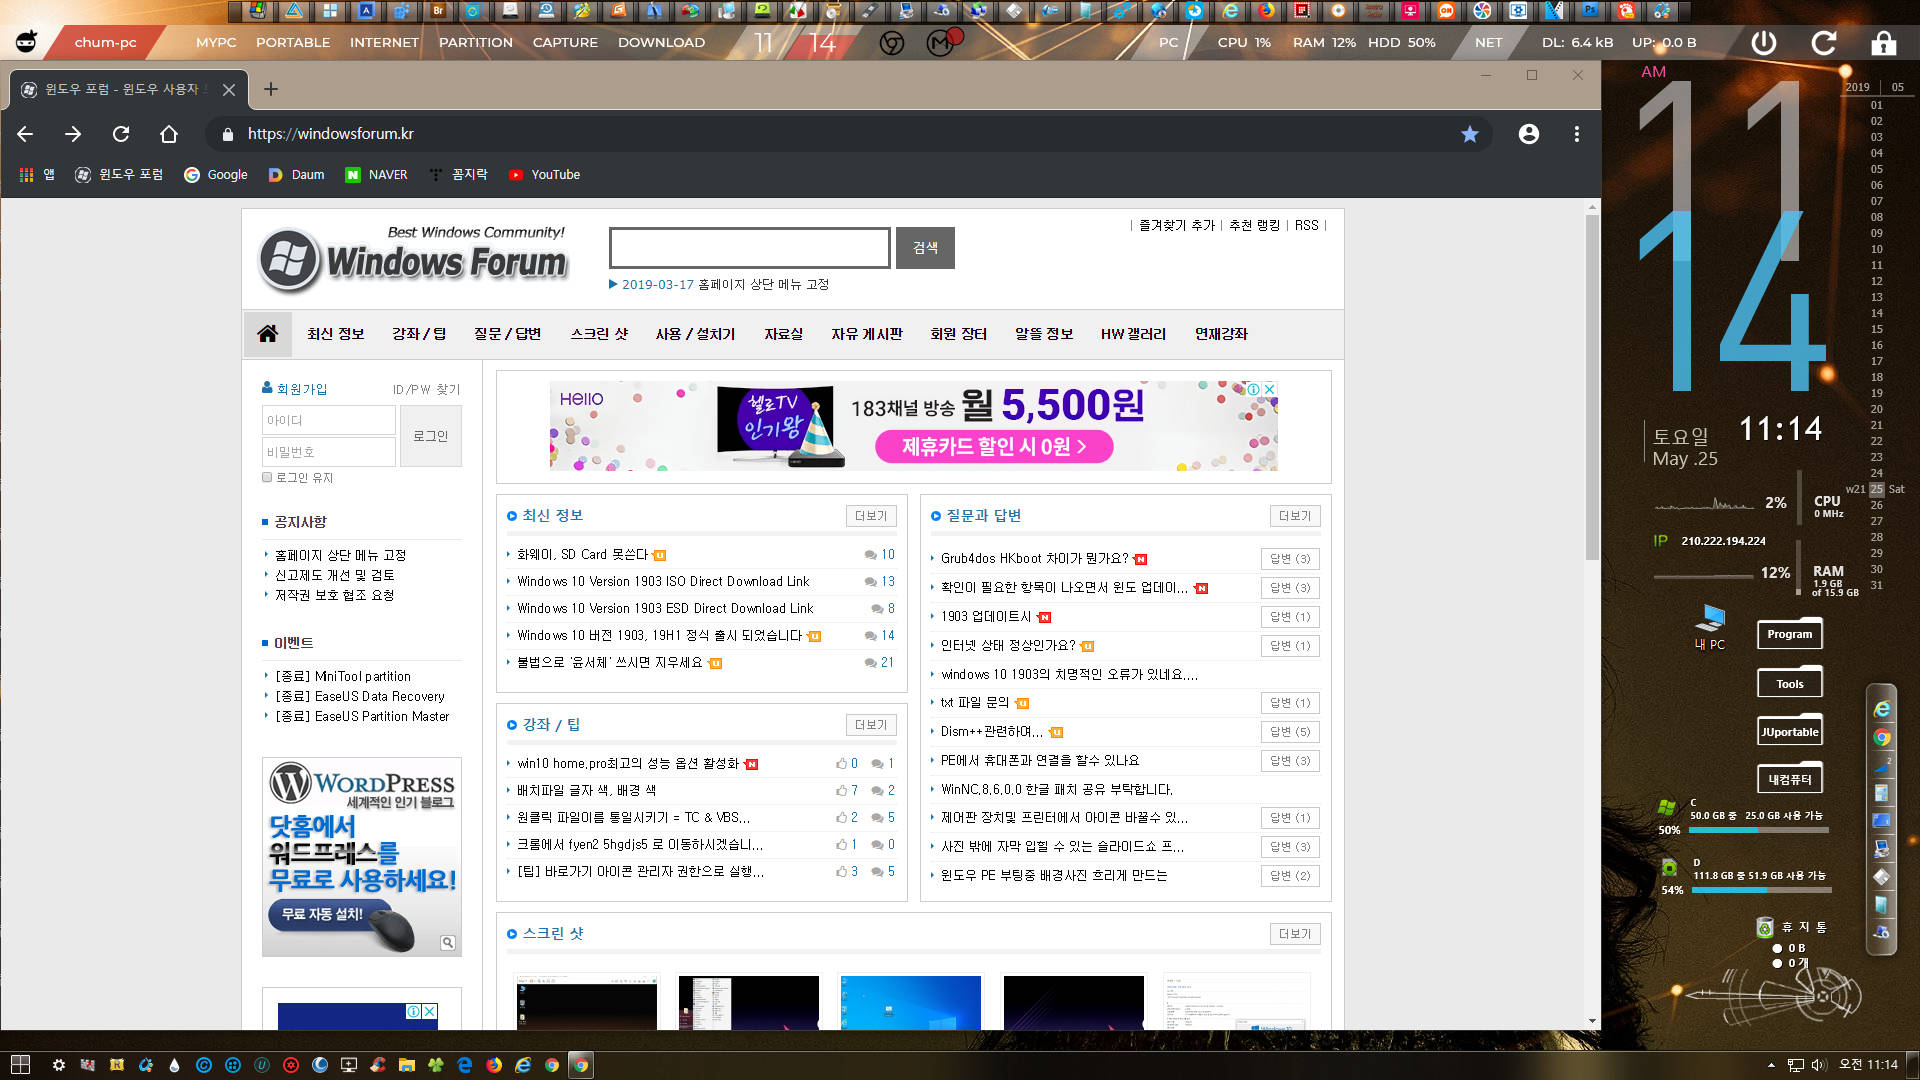
Task: Open the NAVER bookmark
Action: coord(377,174)
